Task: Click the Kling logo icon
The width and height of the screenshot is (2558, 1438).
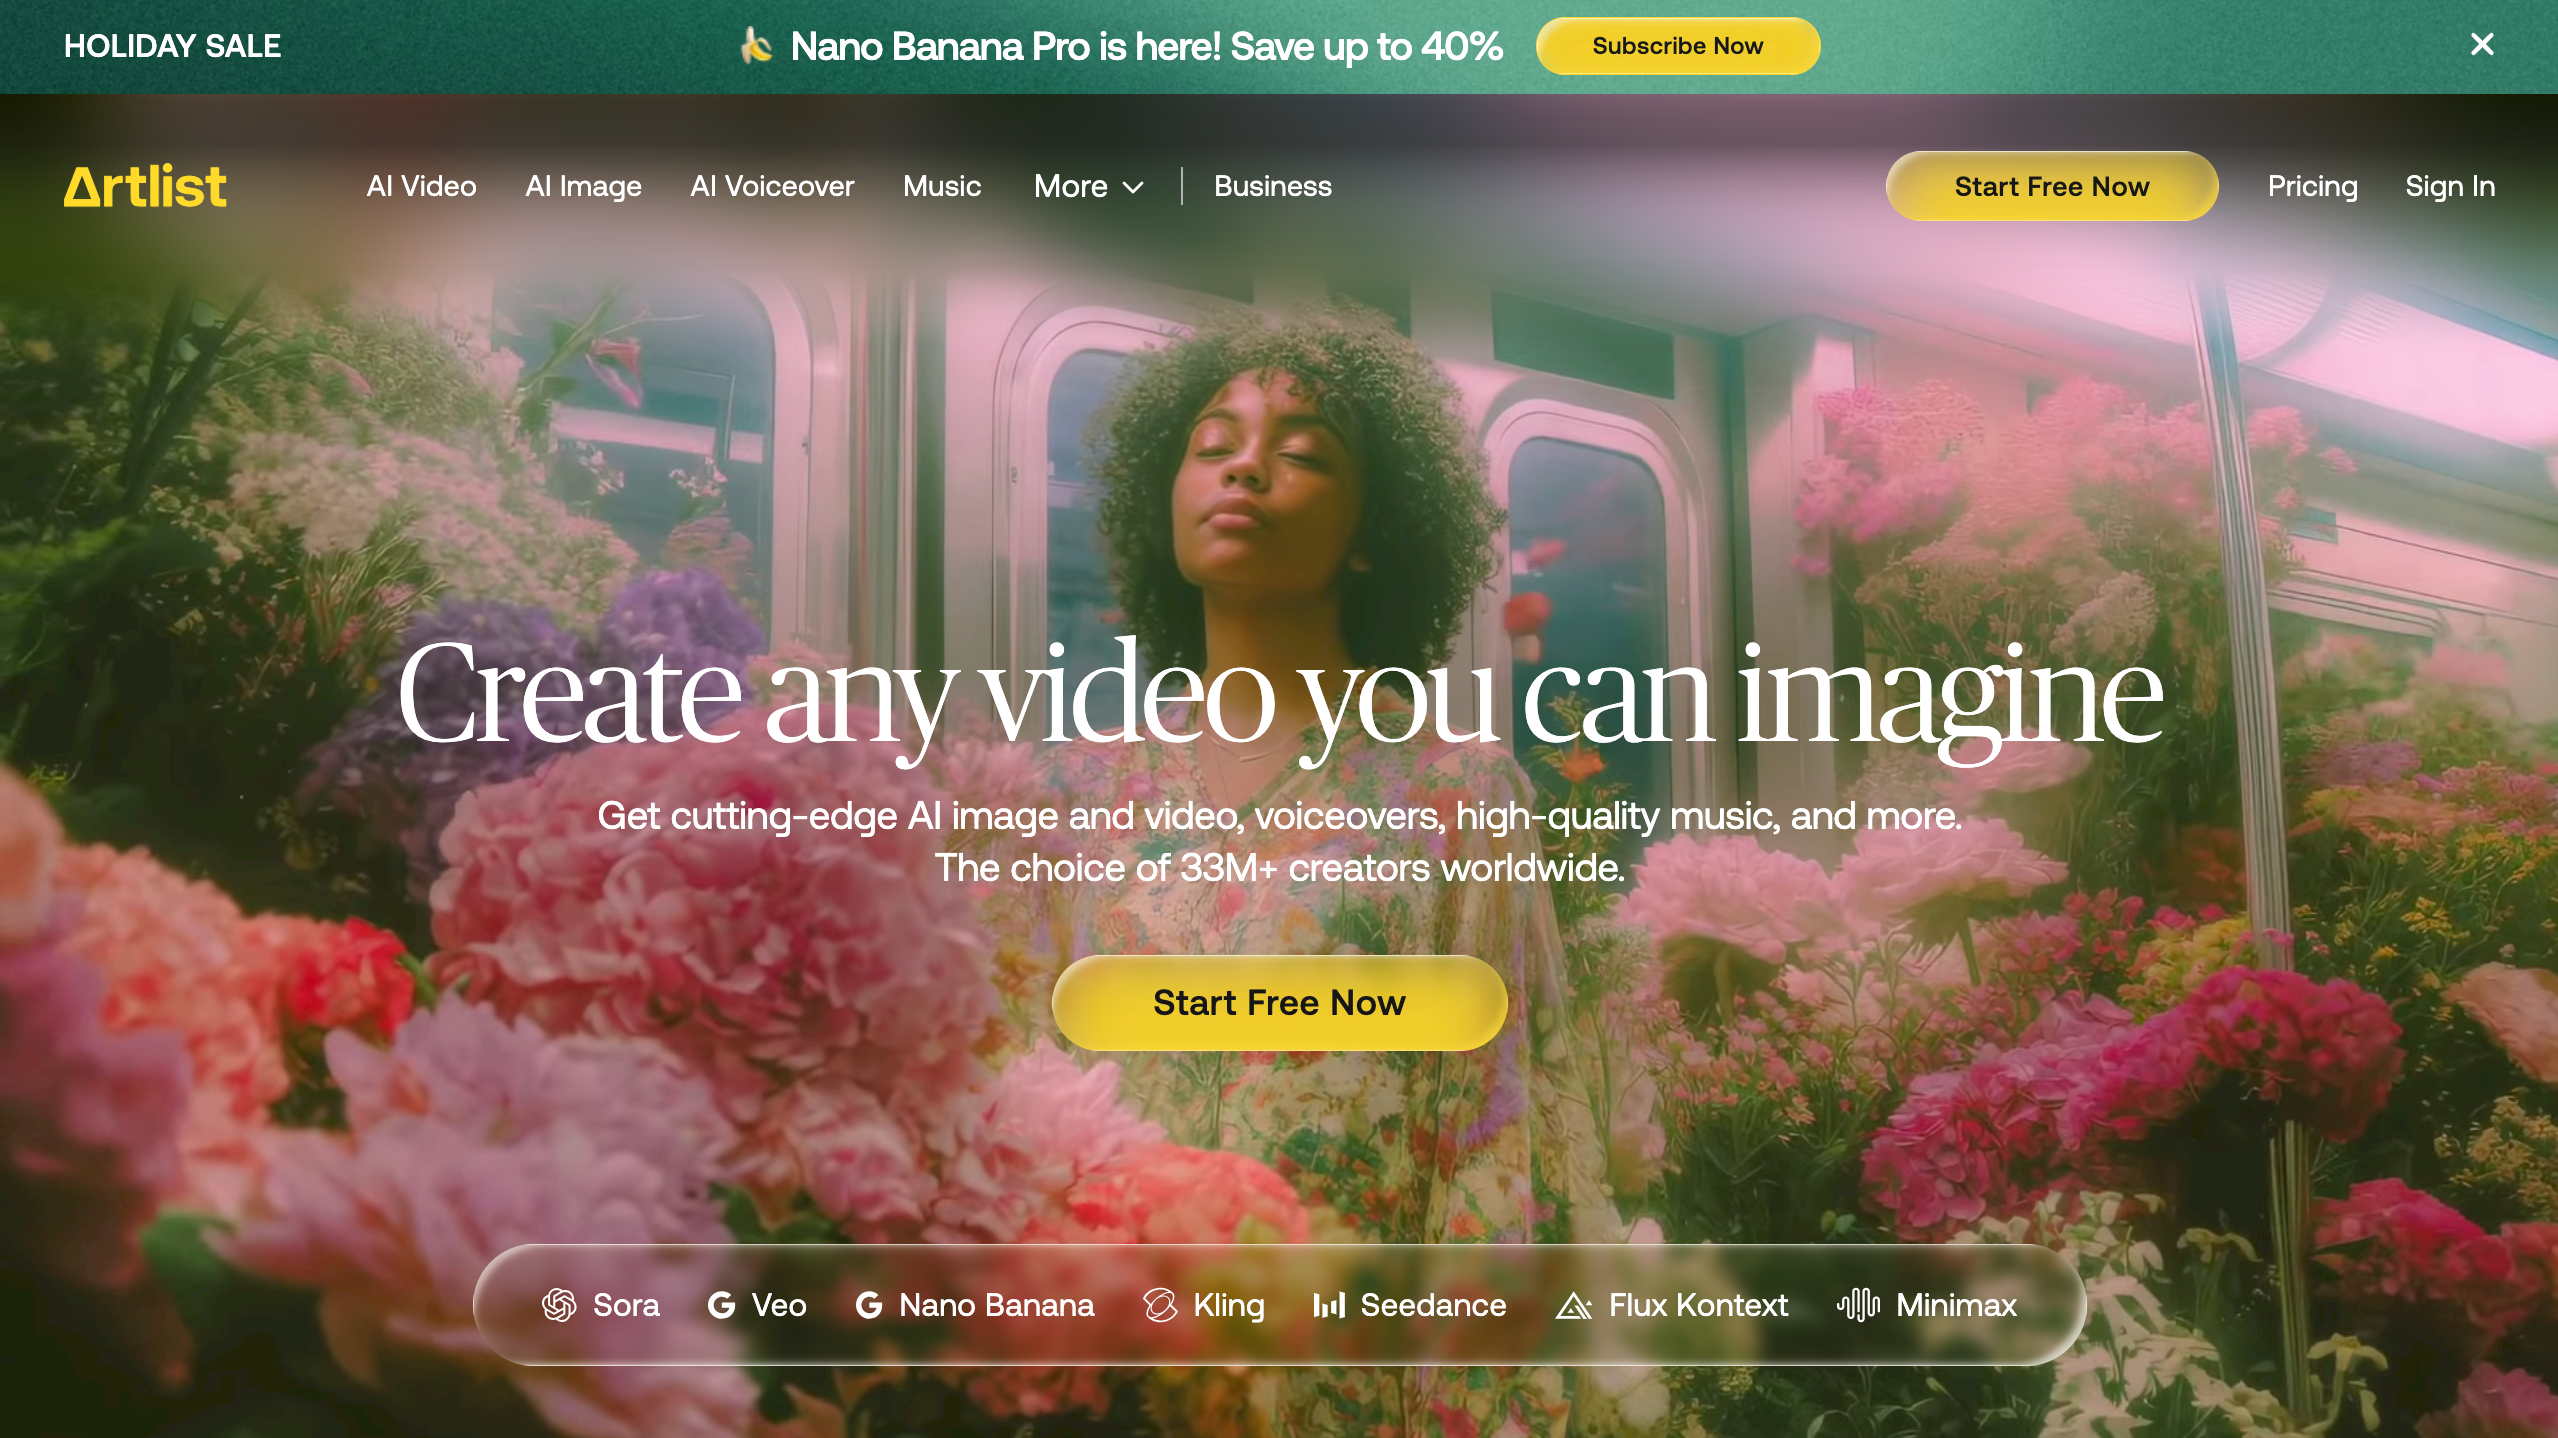Action: 1160,1305
